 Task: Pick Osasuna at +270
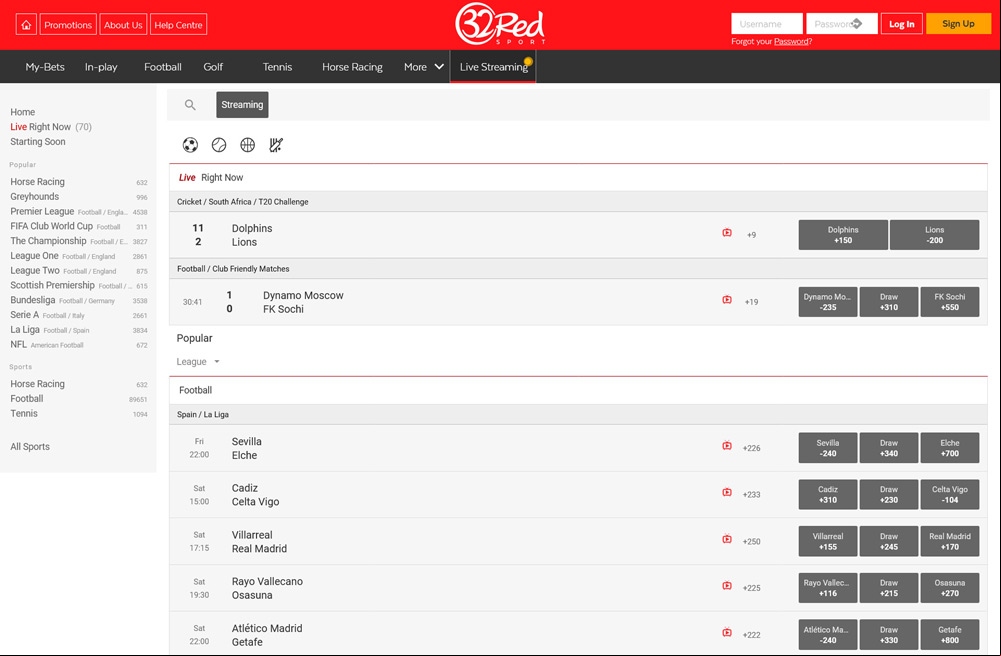click(x=949, y=588)
